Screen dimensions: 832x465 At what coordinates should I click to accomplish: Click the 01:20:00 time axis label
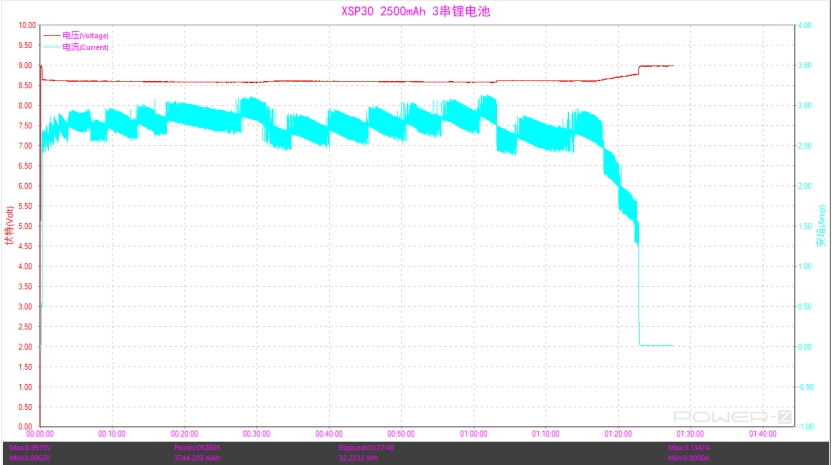pos(618,434)
